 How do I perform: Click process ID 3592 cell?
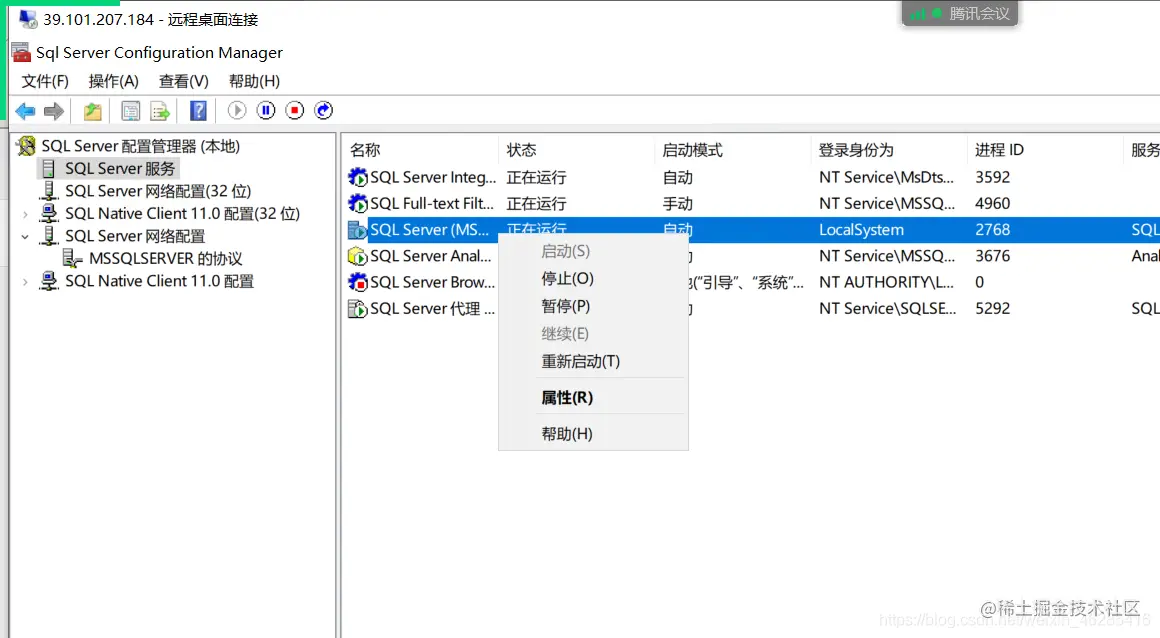point(992,177)
